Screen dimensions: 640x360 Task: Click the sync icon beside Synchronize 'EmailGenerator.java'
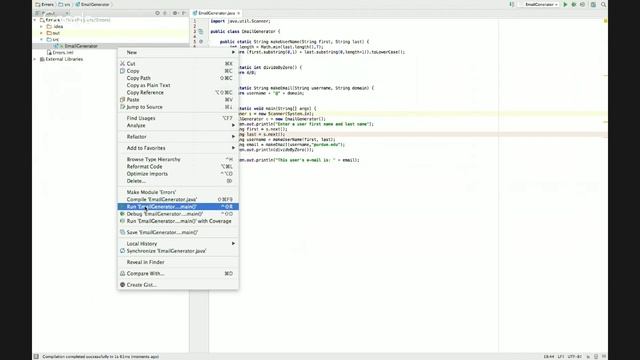[x=122, y=251]
